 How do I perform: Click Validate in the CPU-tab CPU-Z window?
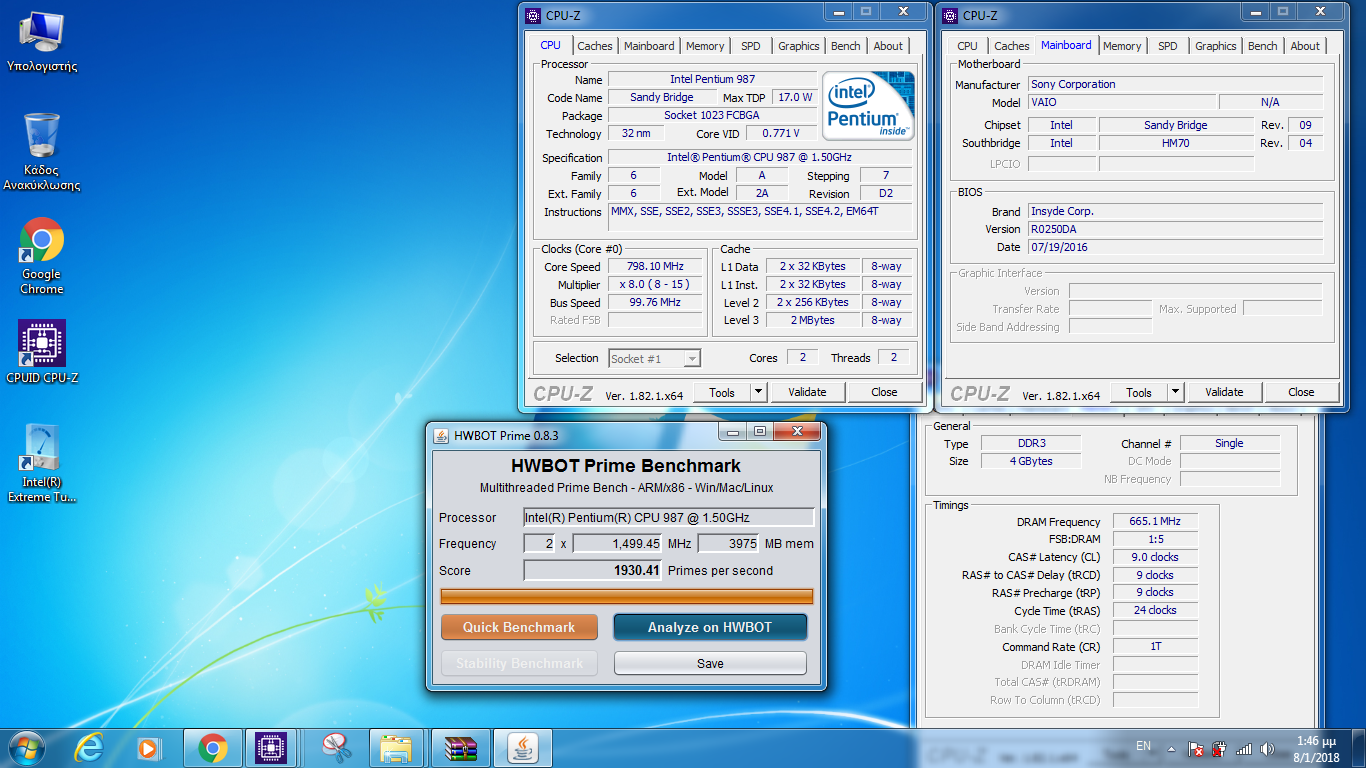[x=807, y=392]
